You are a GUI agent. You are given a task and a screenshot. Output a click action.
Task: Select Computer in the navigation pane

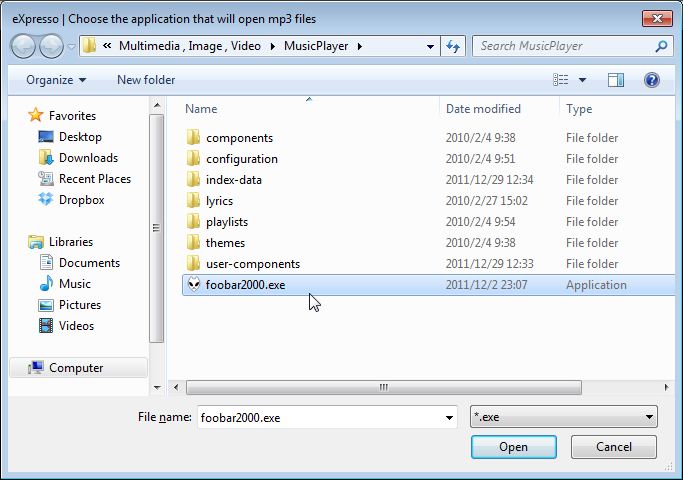76,368
